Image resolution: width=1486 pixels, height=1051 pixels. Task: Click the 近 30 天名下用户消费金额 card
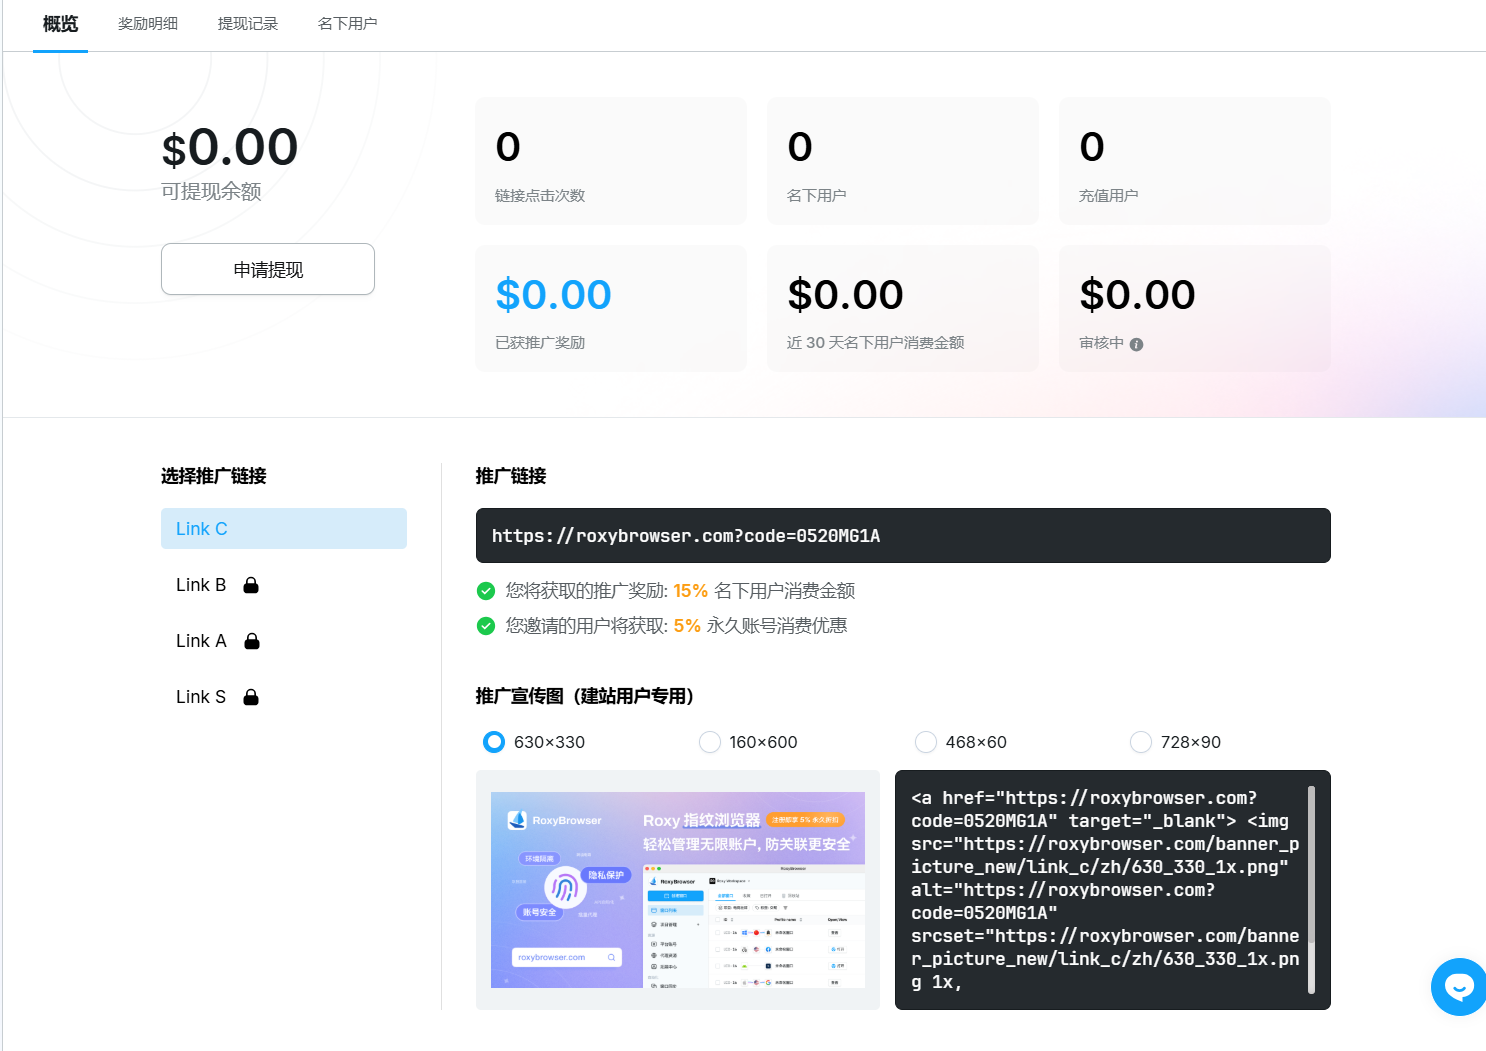point(903,308)
